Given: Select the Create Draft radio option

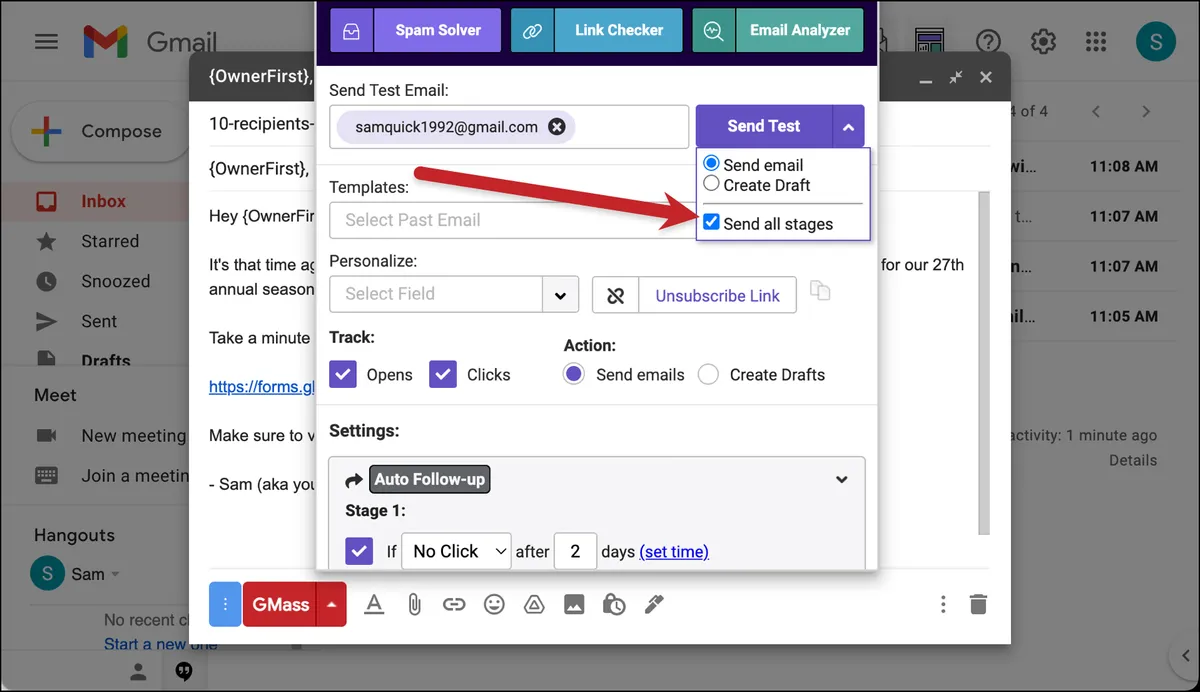Looking at the screenshot, I should click(x=711, y=184).
